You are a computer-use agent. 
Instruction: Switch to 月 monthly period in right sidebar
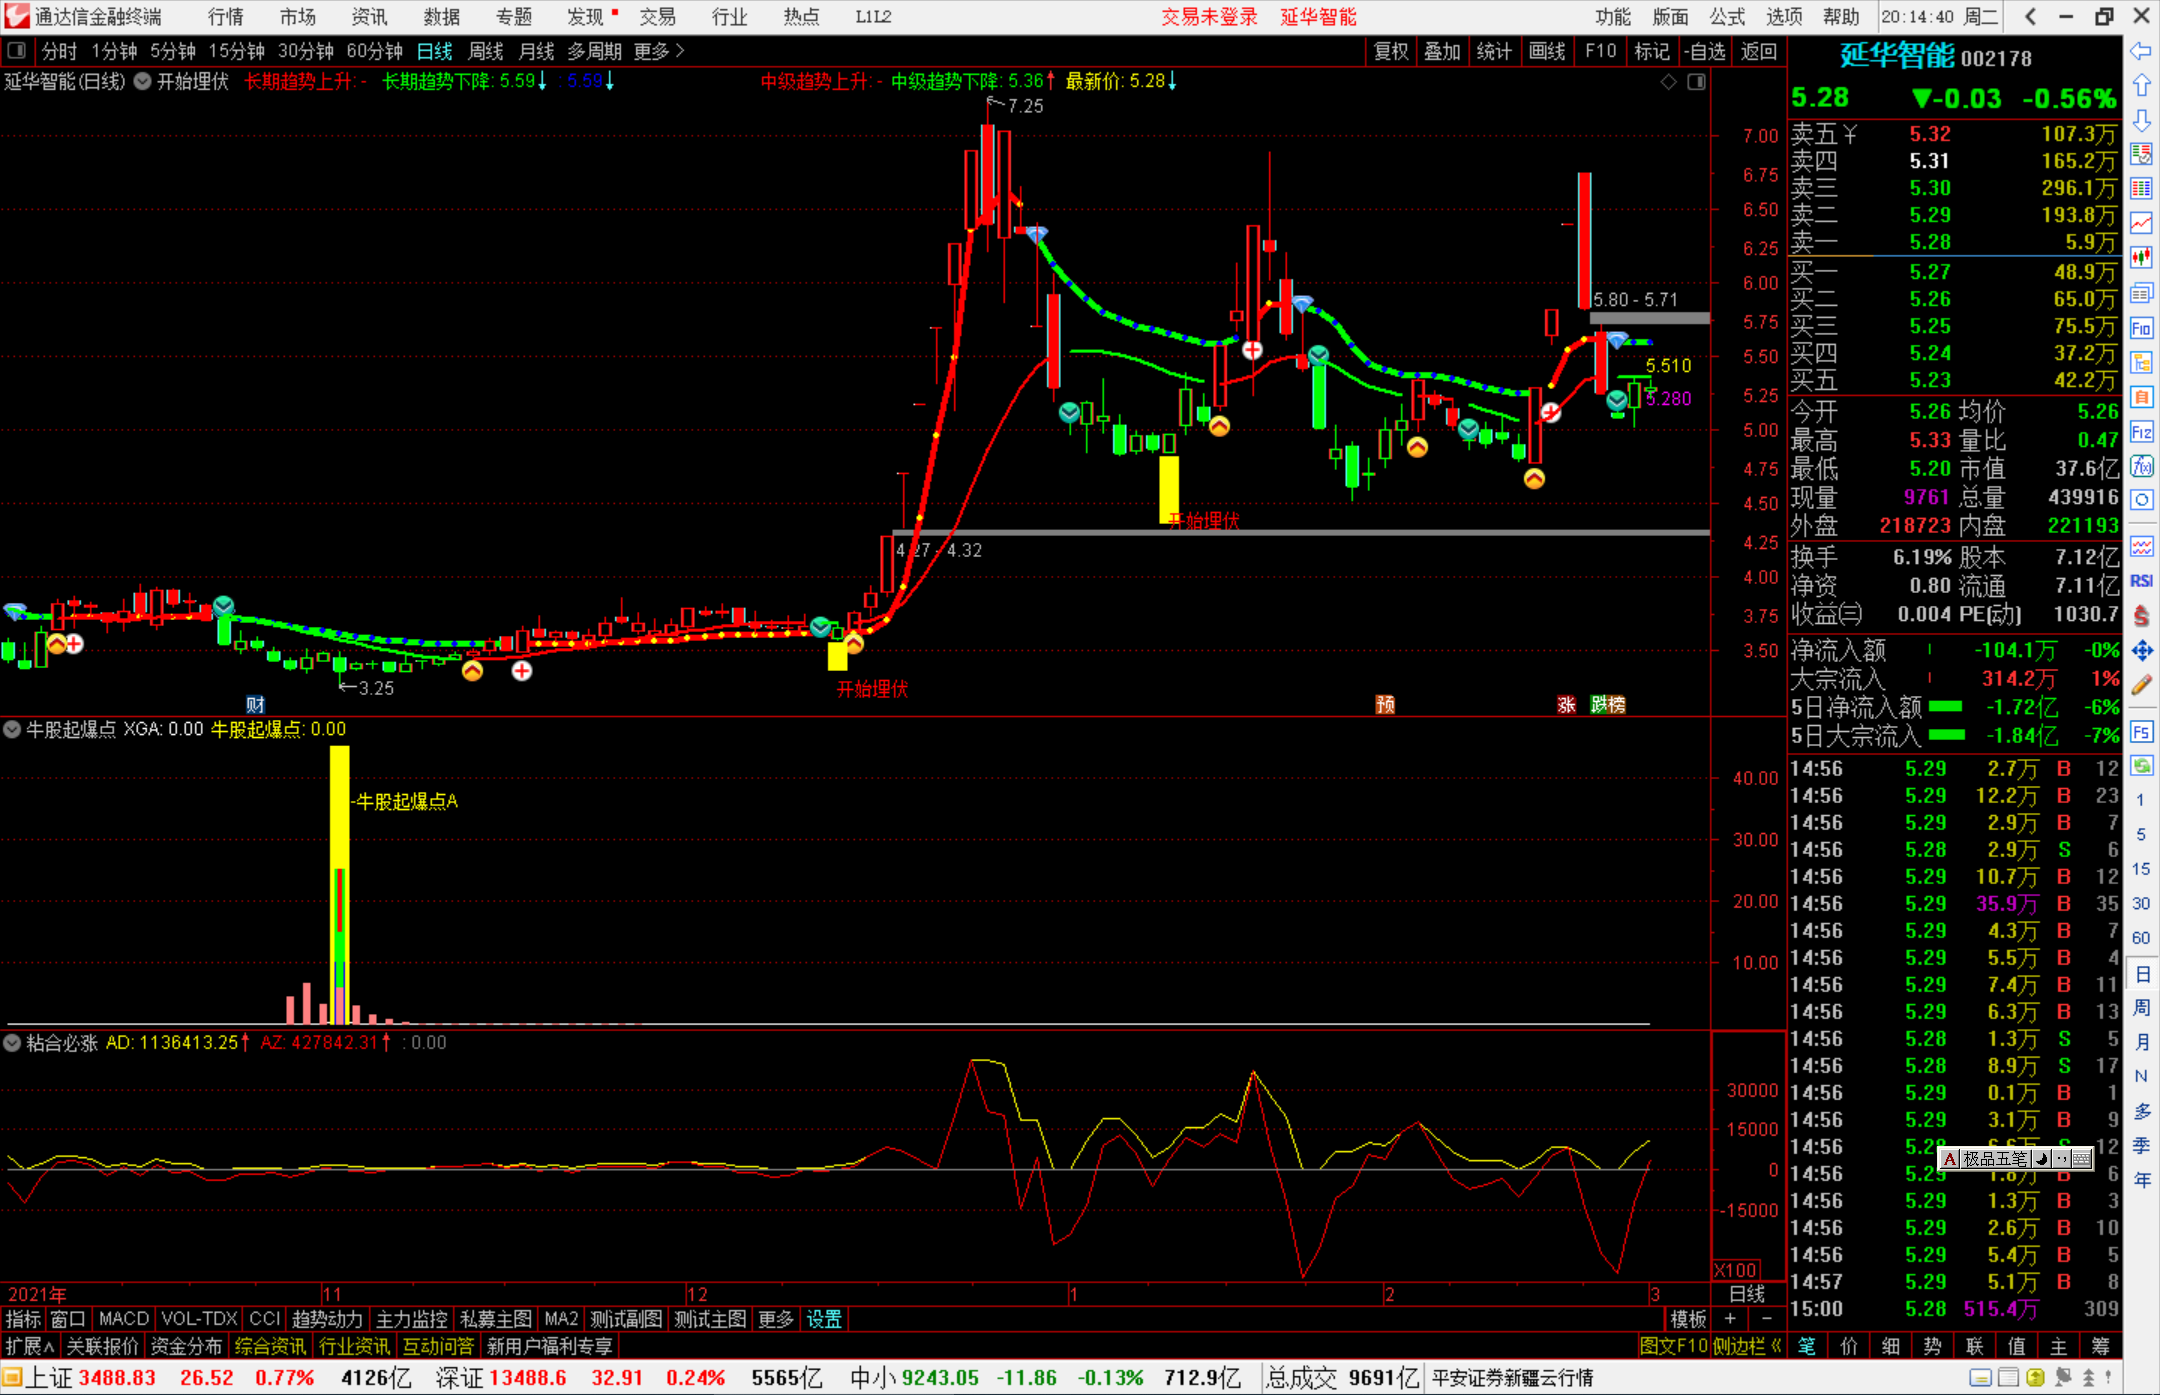[2141, 1041]
